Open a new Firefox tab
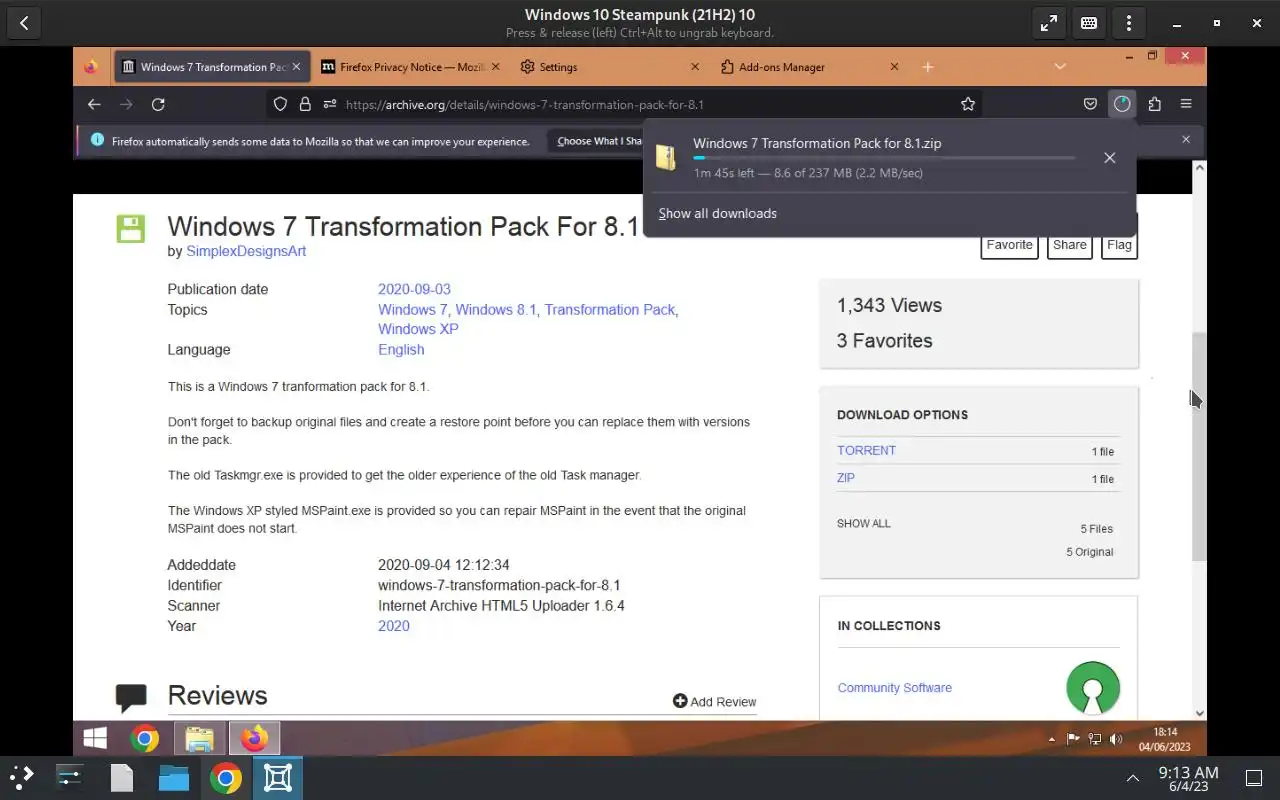Viewport: 1280px width, 800px height. pyautogui.click(x=928, y=67)
